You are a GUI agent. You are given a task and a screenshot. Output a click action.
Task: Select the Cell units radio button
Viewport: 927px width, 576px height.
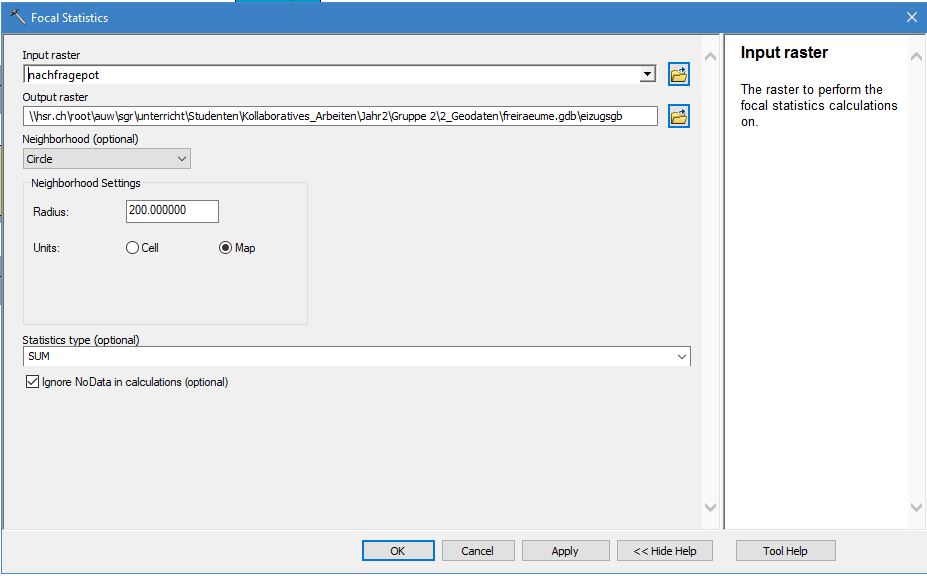coord(132,248)
